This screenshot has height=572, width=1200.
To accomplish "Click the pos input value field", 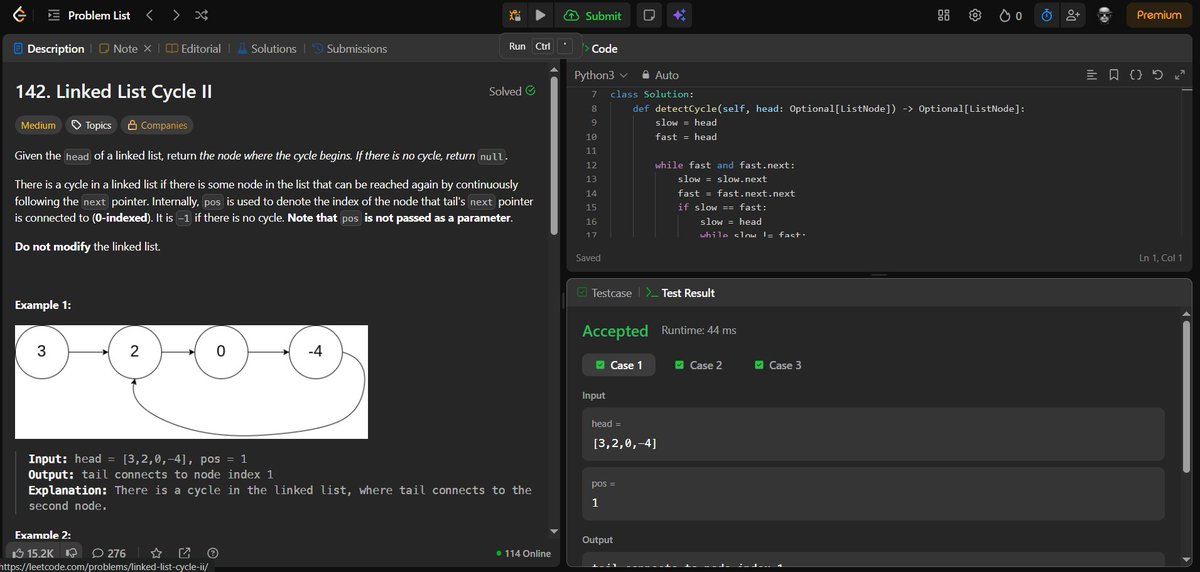I will click(873, 493).
